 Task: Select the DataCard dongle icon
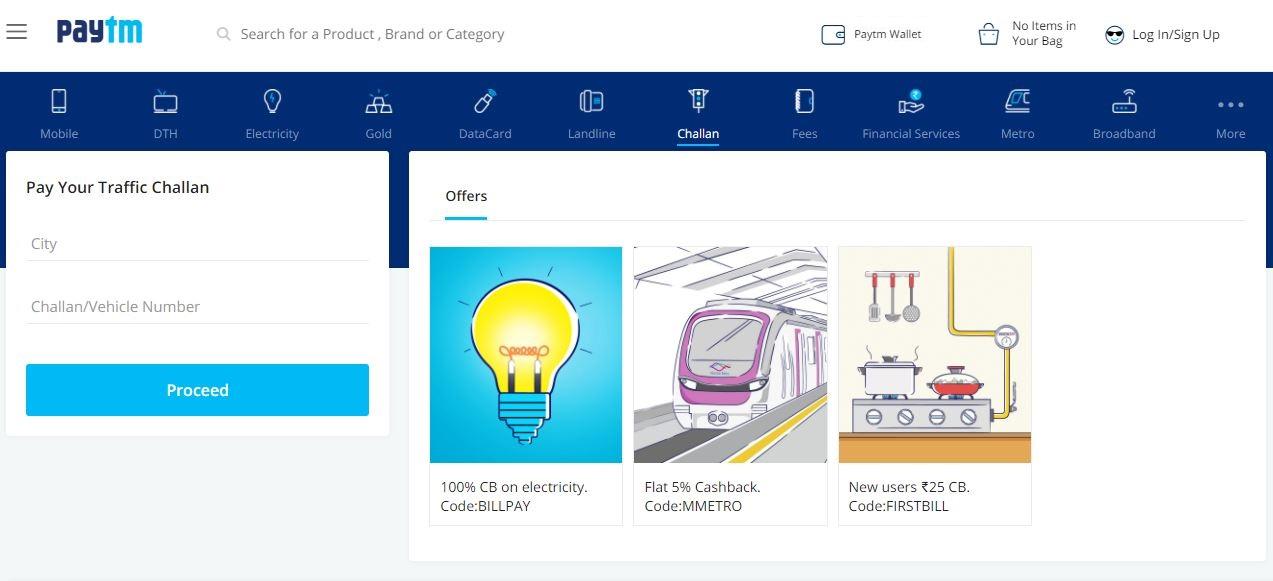[x=485, y=101]
